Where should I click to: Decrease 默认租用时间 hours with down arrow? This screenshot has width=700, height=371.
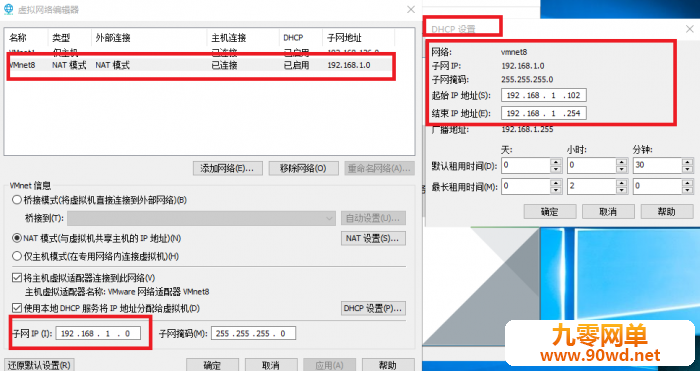pos(621,169)
